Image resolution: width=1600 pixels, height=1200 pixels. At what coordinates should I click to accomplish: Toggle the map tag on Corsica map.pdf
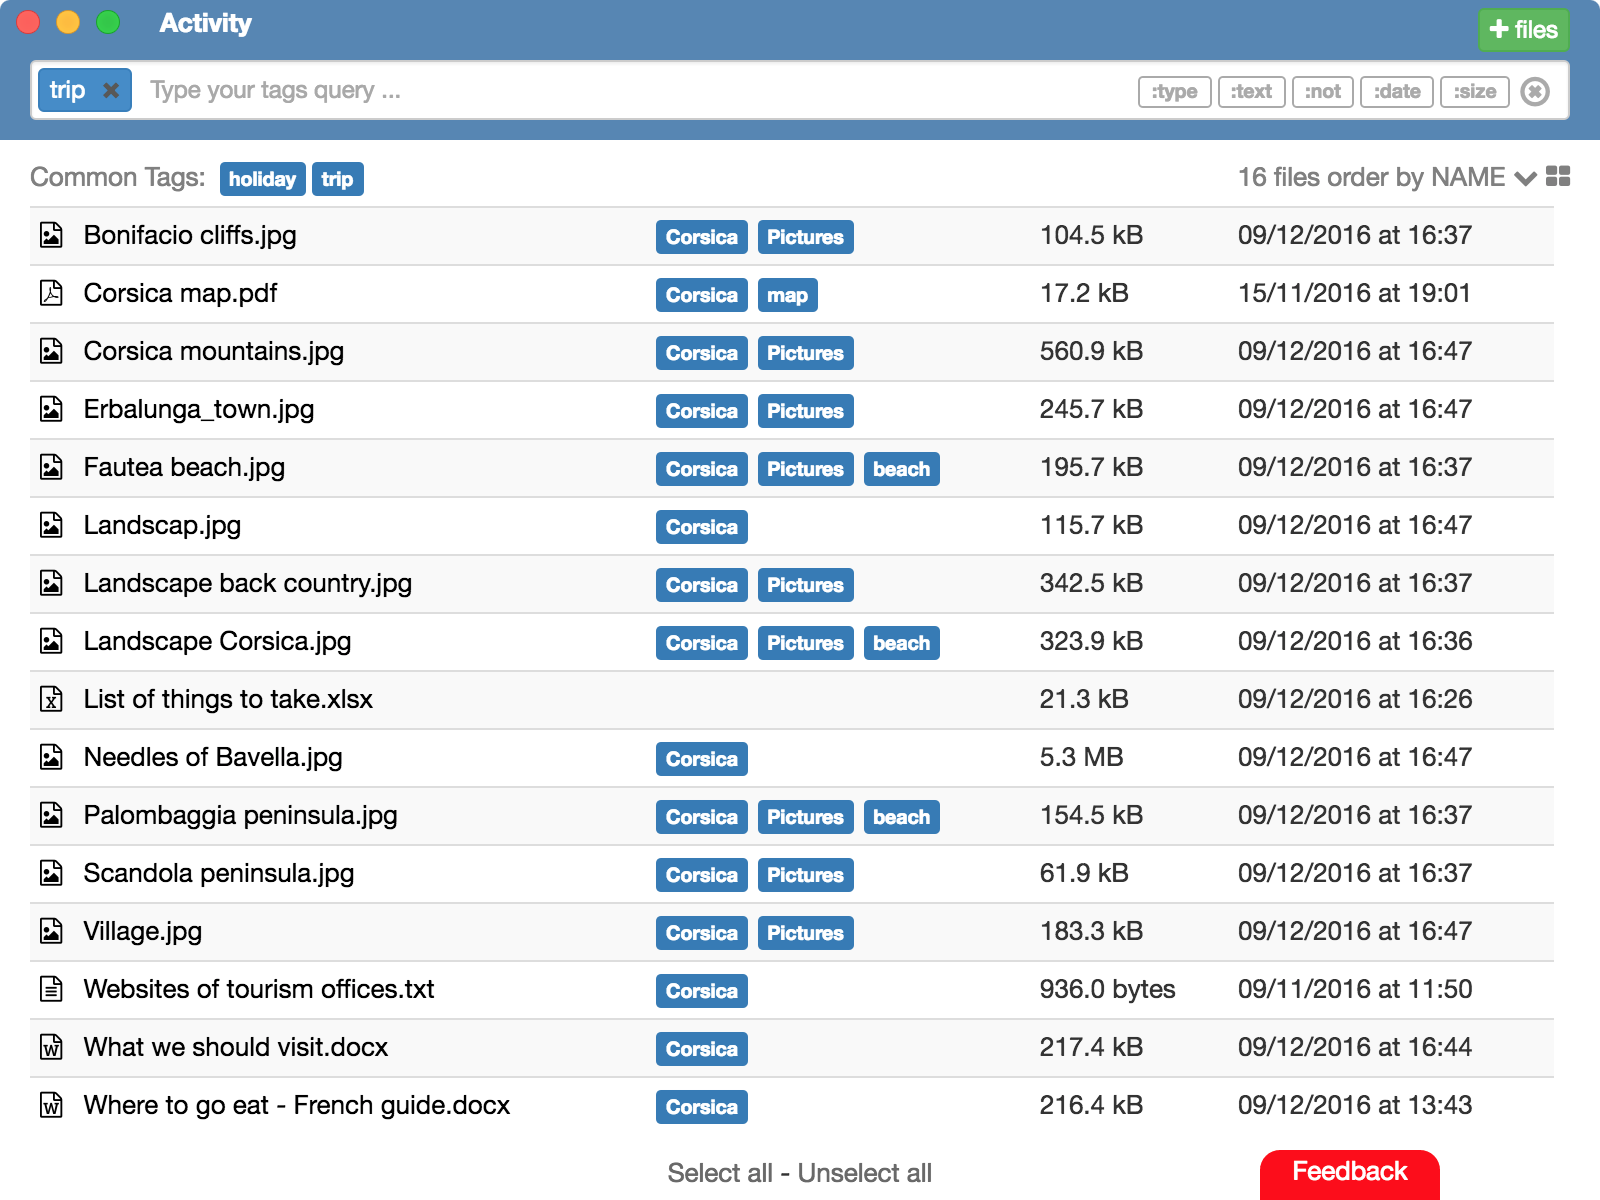[x=788, y=295]
